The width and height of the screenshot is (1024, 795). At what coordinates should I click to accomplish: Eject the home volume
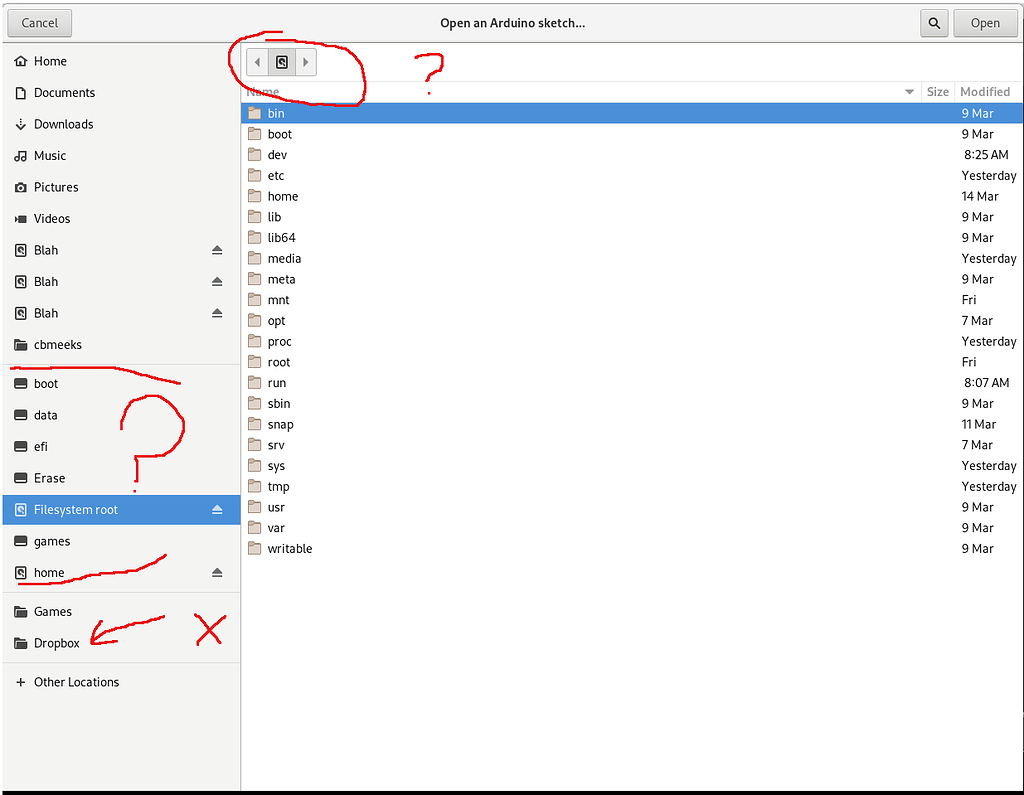(217, 572)
